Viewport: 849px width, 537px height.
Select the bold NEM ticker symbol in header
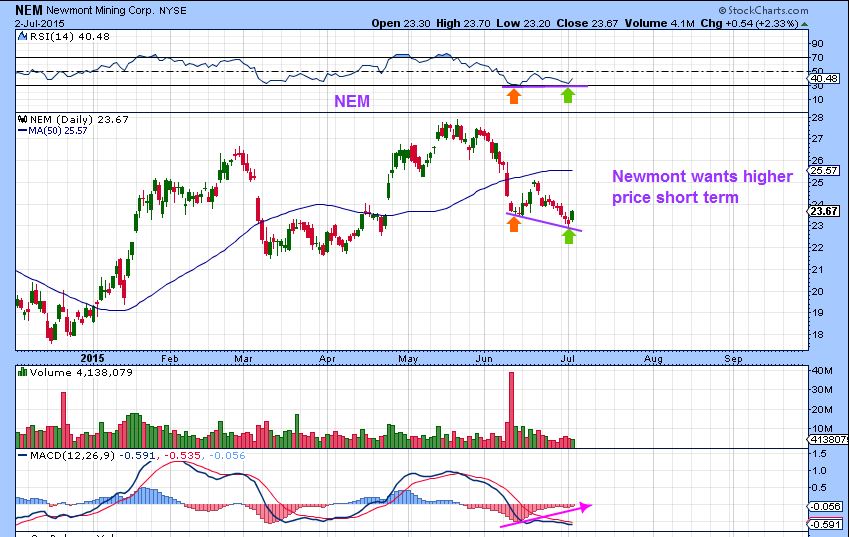click(x=29, y=10)
